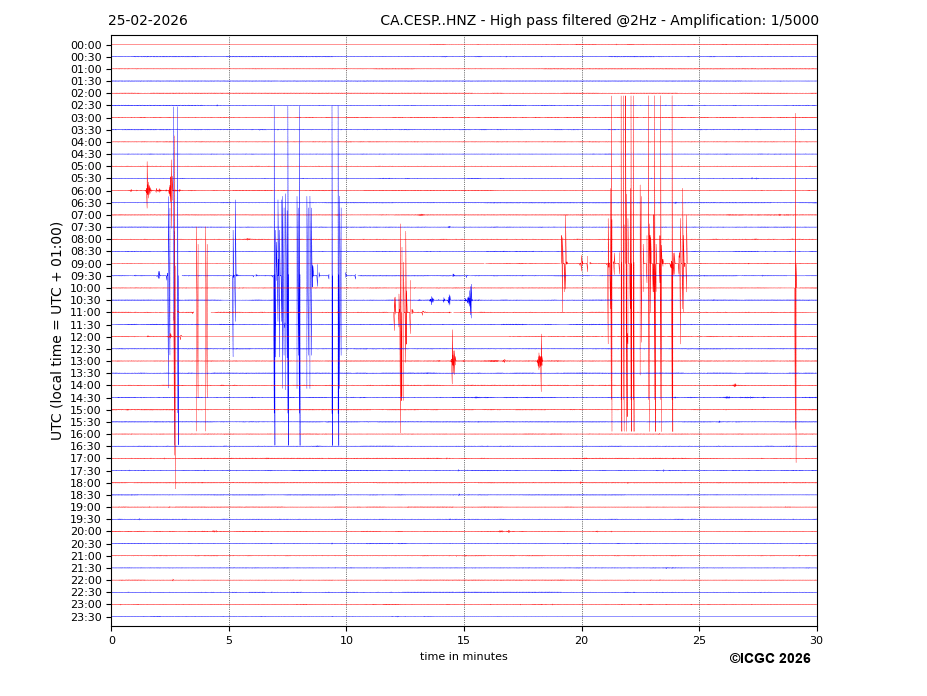
Task: Select the 20:00 time tick label
Action: [86, 532]
